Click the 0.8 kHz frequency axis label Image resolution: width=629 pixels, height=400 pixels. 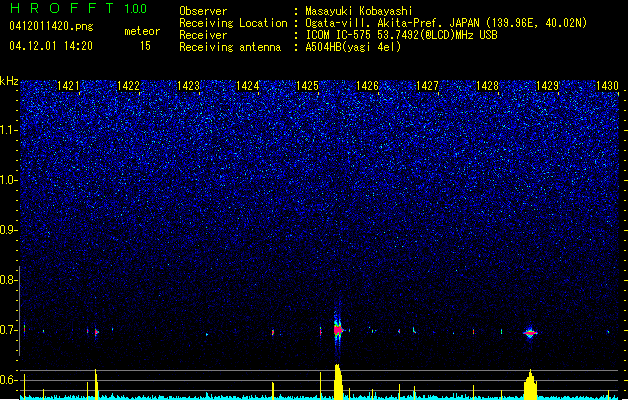coord(9,280)
